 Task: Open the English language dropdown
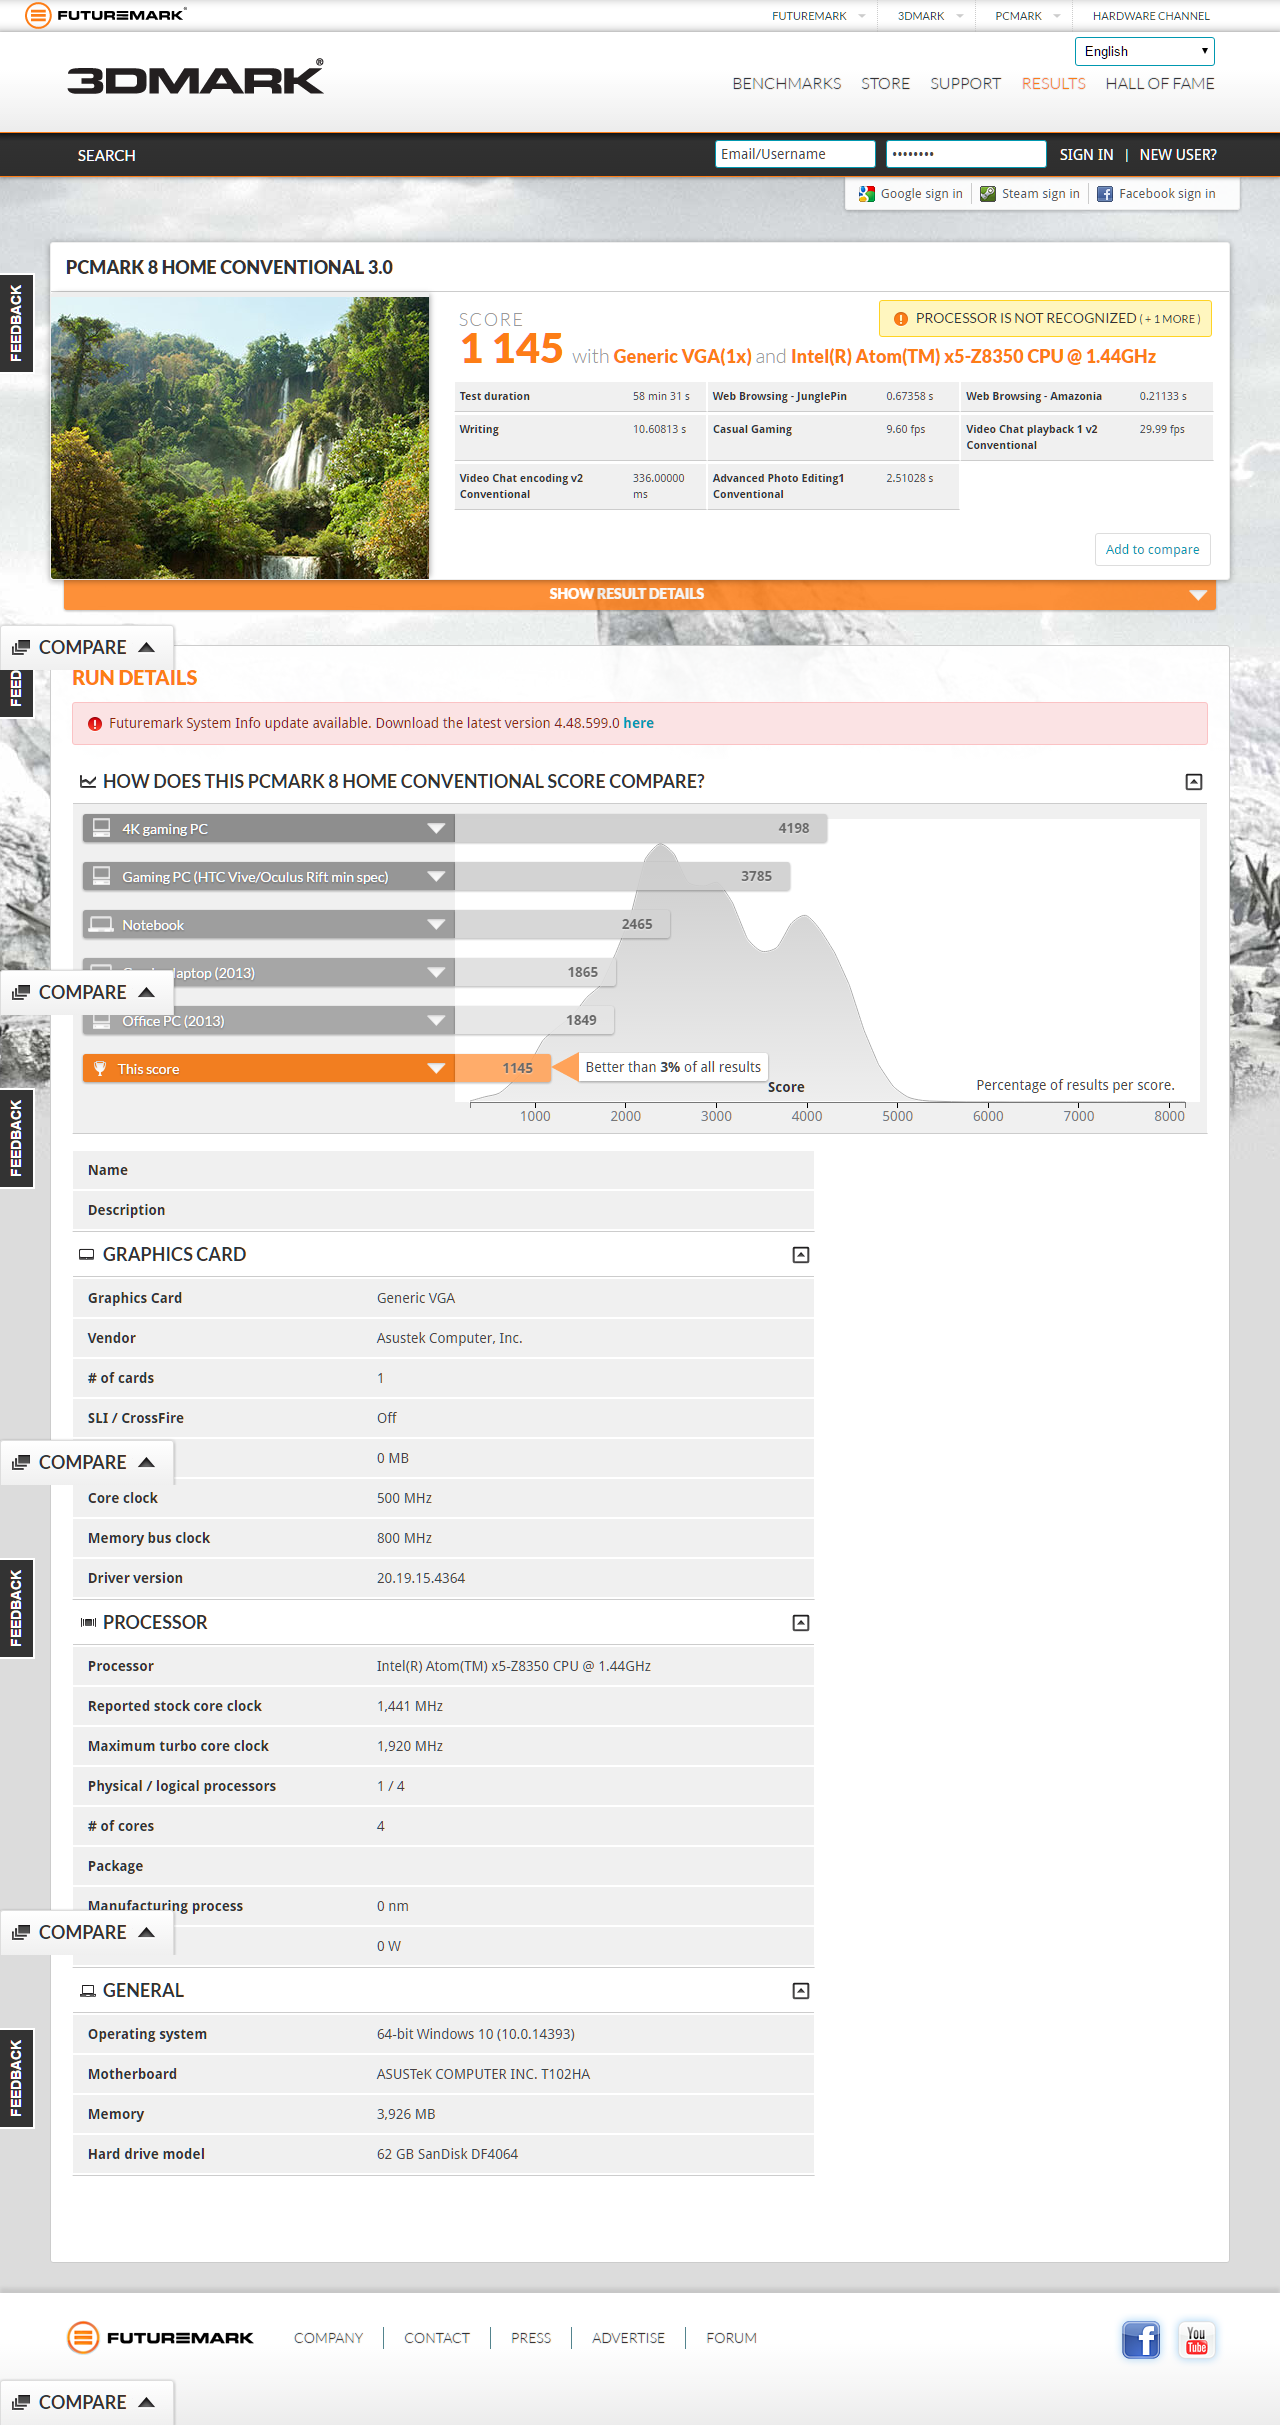tap(1145, 51)
